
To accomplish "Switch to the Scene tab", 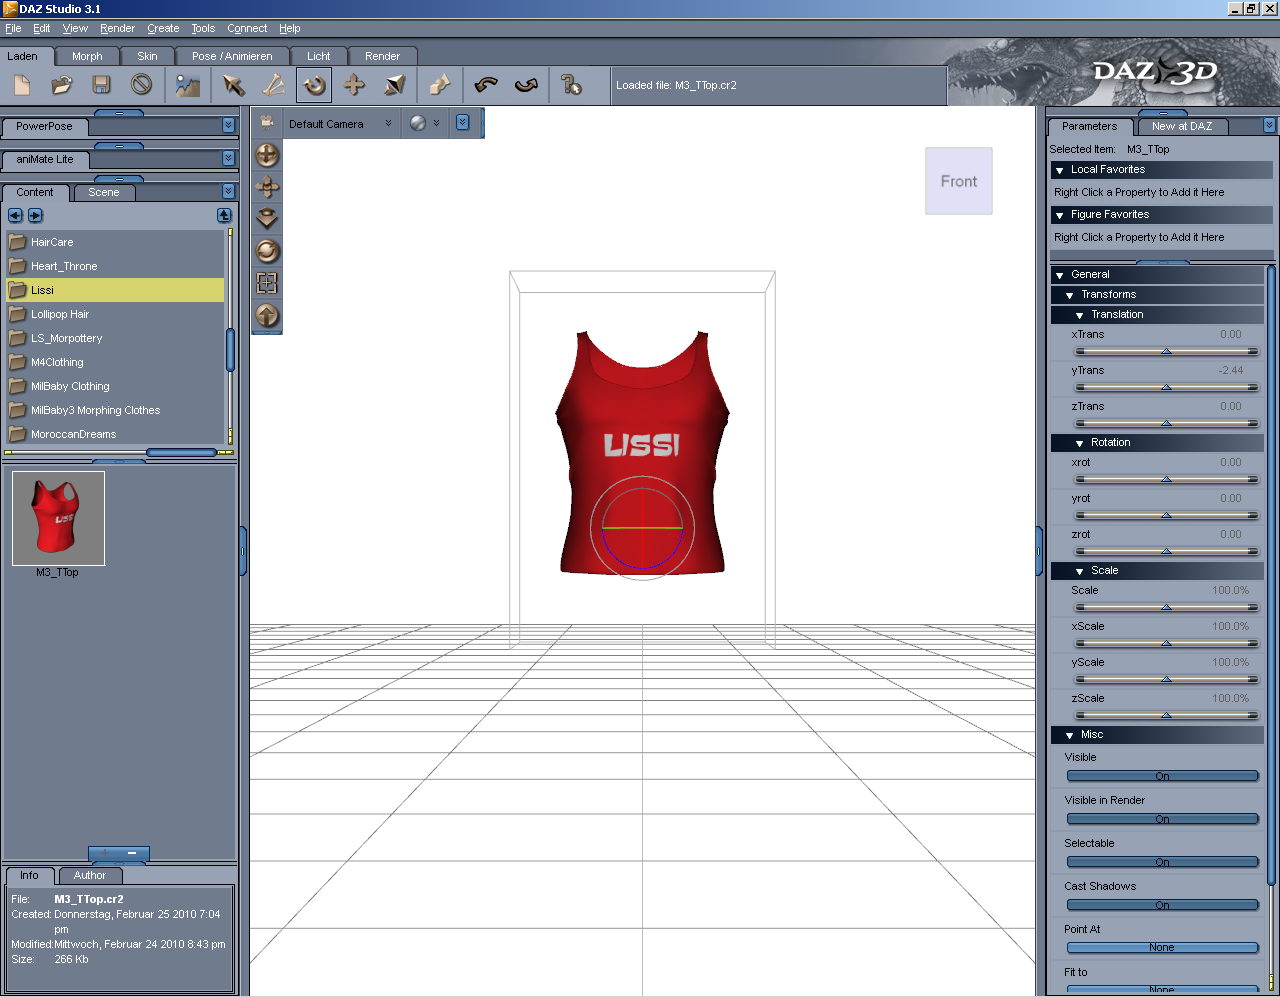I will 103,192.
